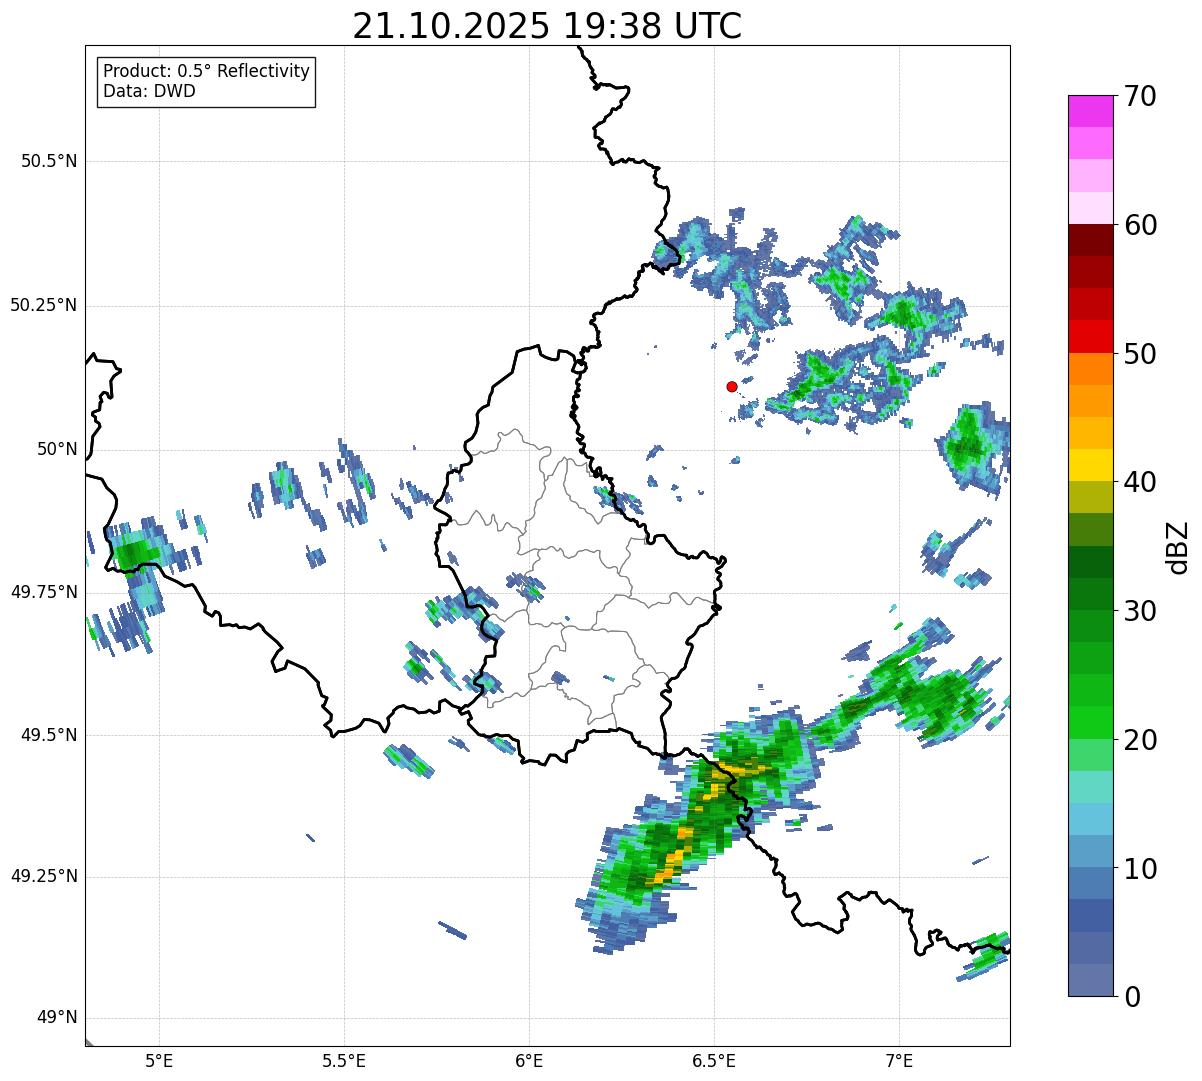
Task: Click the 6°E longitude label
Action: 529,1060
